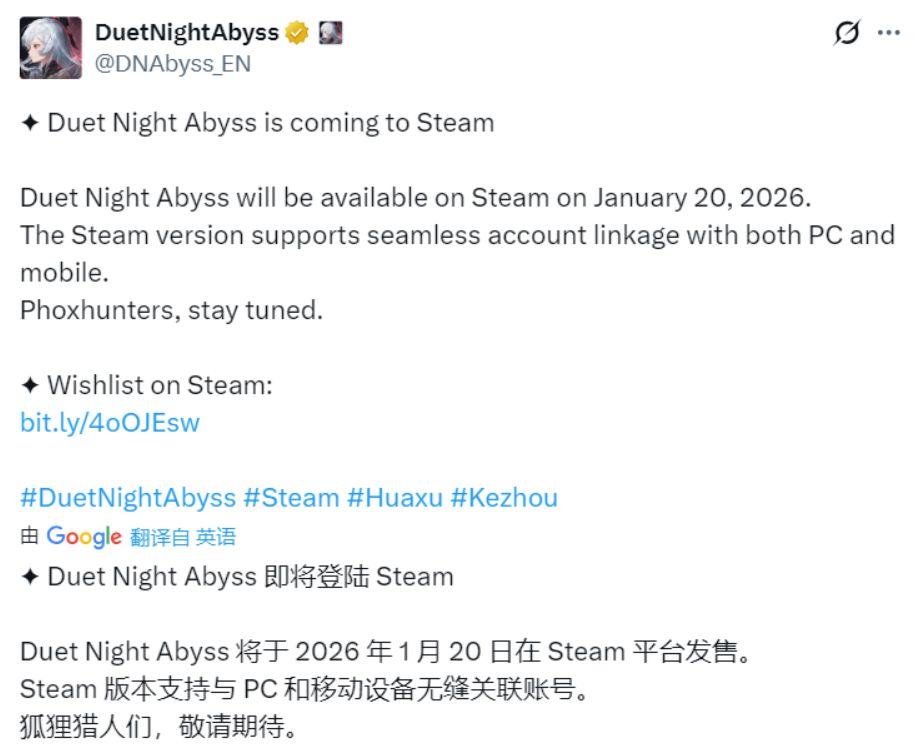Click the Google logo in translation credit

click(84, 537)
